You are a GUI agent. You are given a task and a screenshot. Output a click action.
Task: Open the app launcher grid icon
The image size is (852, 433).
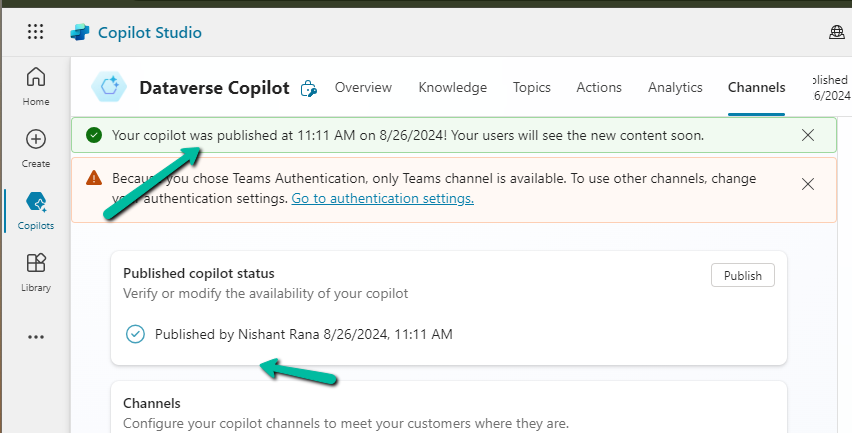click(35, 32)
